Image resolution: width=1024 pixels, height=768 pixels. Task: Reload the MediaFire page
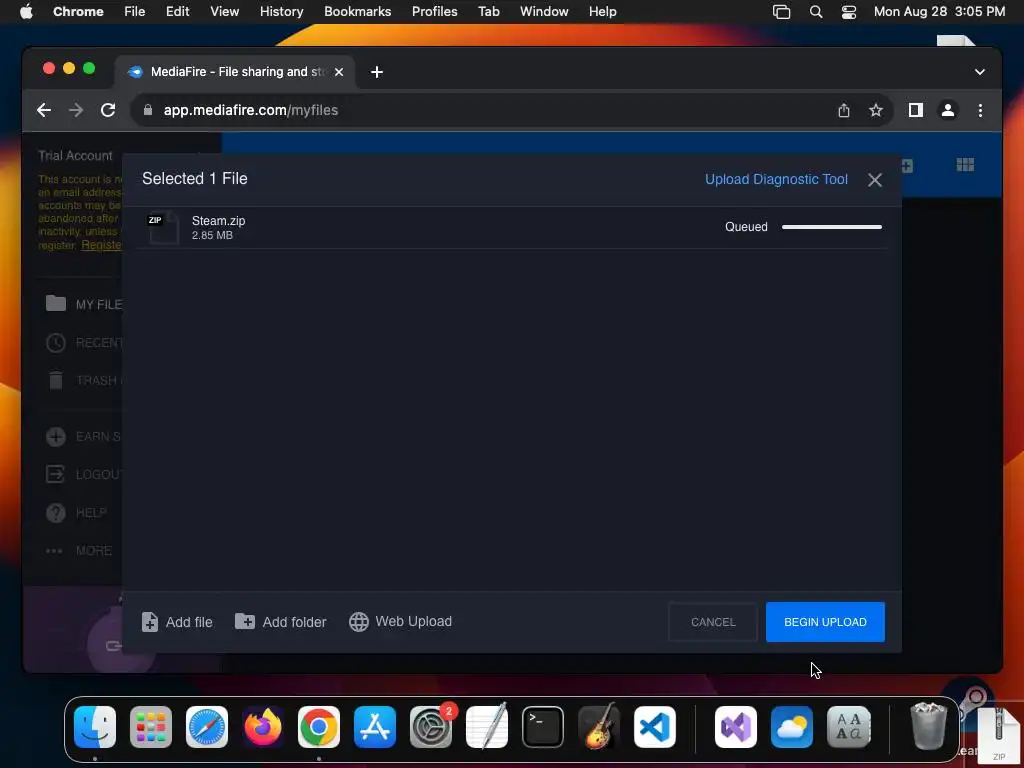108,110
